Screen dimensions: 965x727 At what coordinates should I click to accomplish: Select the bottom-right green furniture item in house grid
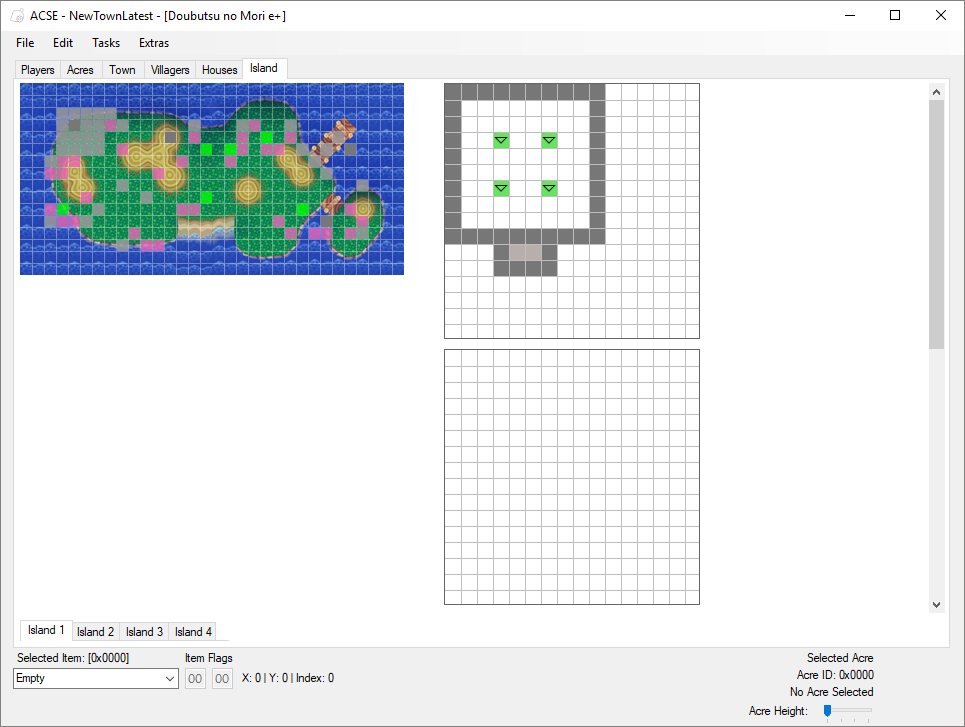coord(550,188)
